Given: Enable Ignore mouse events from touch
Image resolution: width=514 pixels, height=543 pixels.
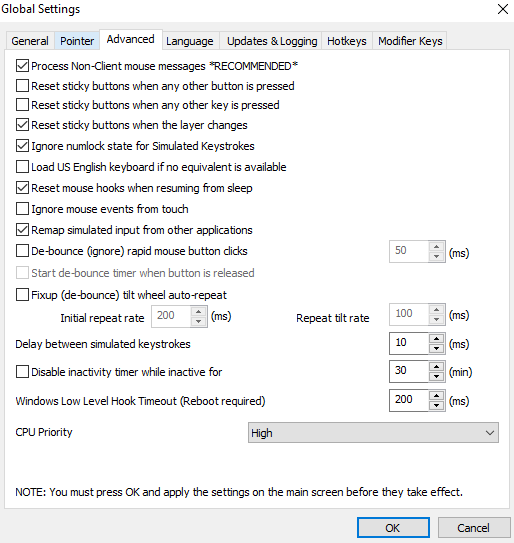Looking at the screenshot, I should click(x=23, y=209).
